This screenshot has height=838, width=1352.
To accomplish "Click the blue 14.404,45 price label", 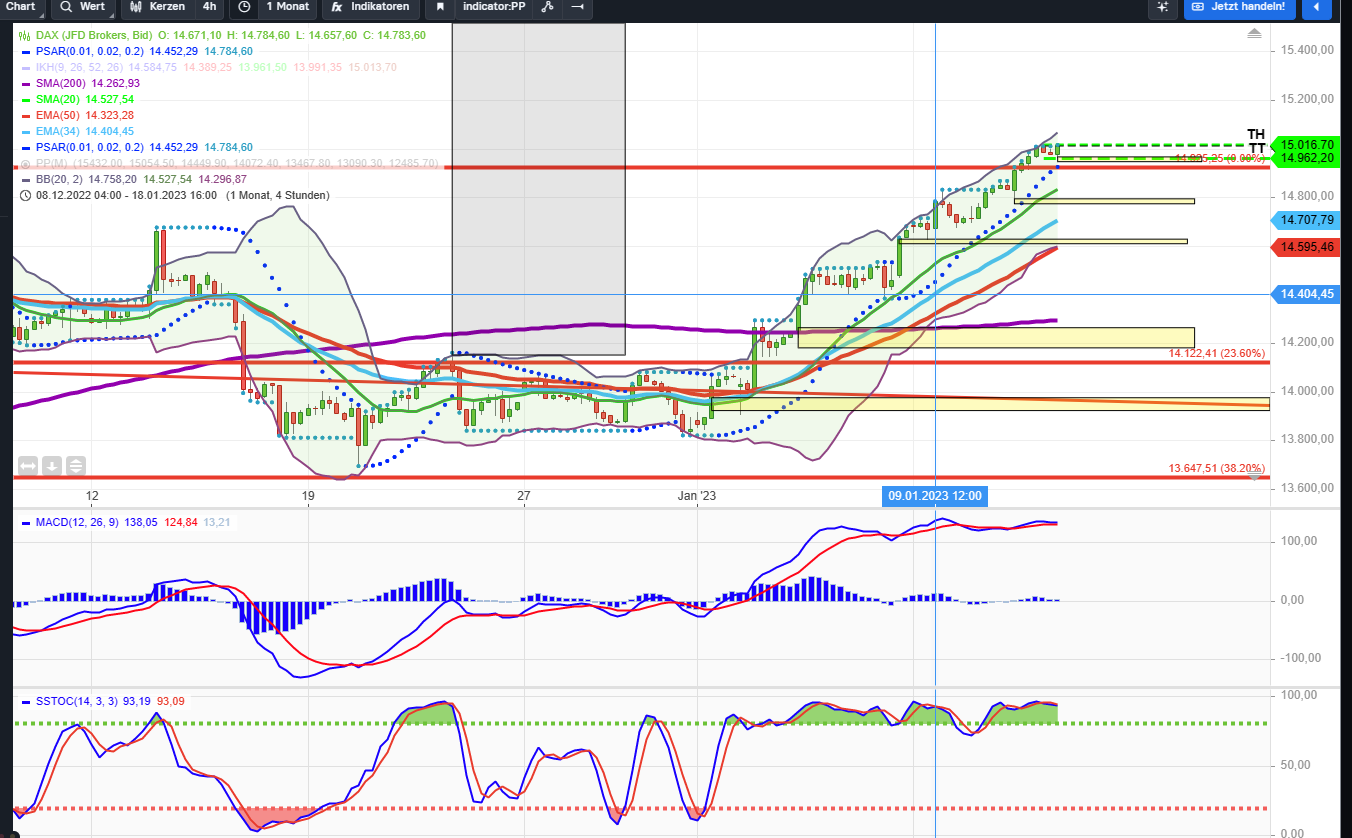I will 1307,294.
